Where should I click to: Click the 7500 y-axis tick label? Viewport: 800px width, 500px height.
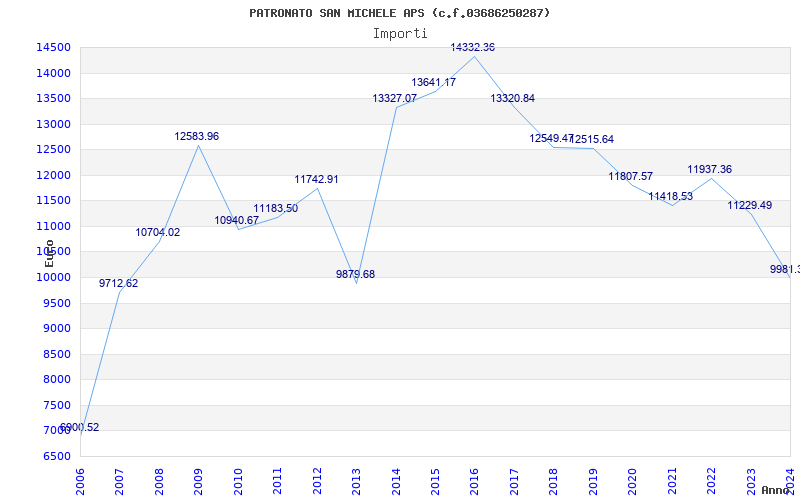point(56,405)
